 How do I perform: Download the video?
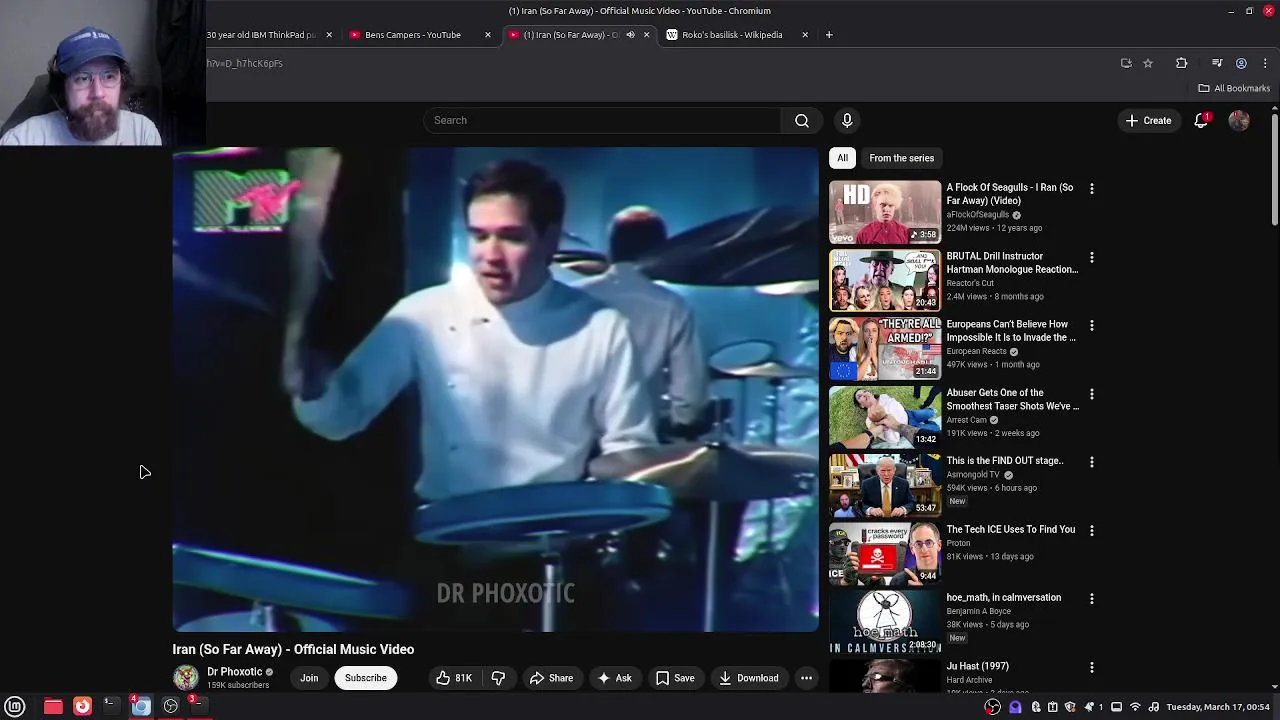[x=748, y=678]
